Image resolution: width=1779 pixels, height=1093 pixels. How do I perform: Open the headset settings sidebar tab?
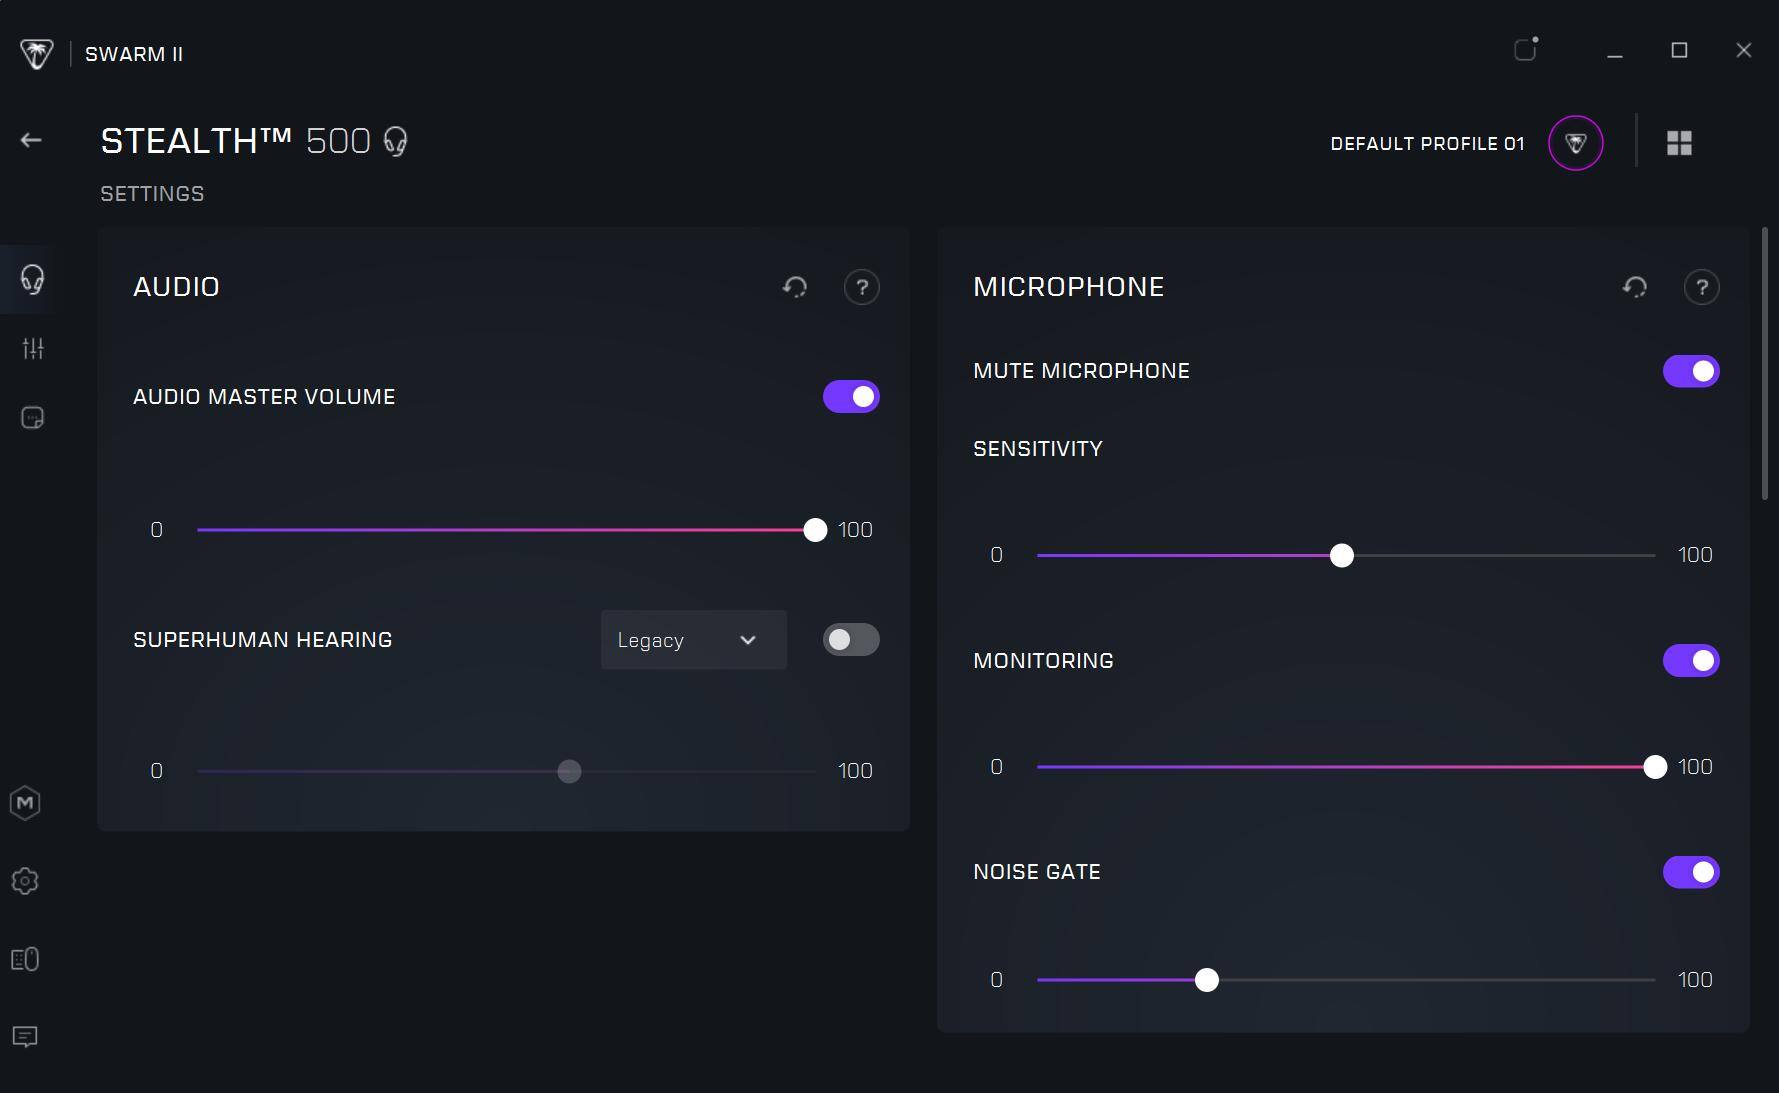tap(32, 279)
